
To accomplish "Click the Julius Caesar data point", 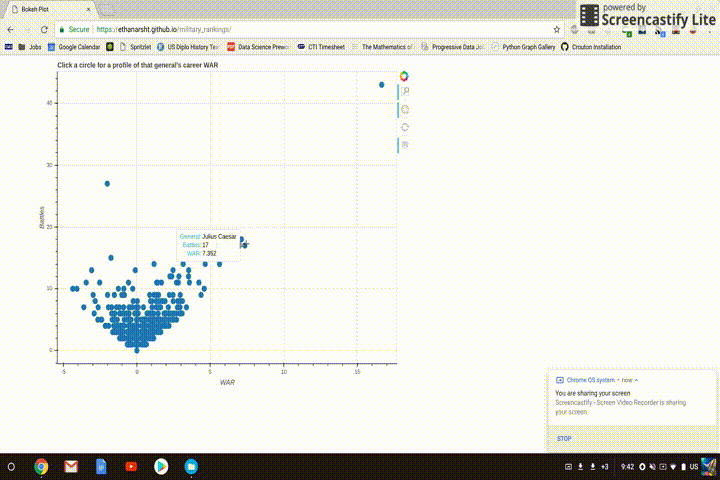I will (x=244, y=244).
